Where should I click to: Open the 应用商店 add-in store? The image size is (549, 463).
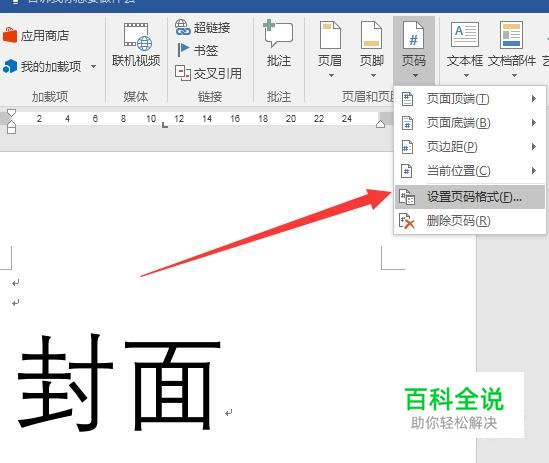36,35
